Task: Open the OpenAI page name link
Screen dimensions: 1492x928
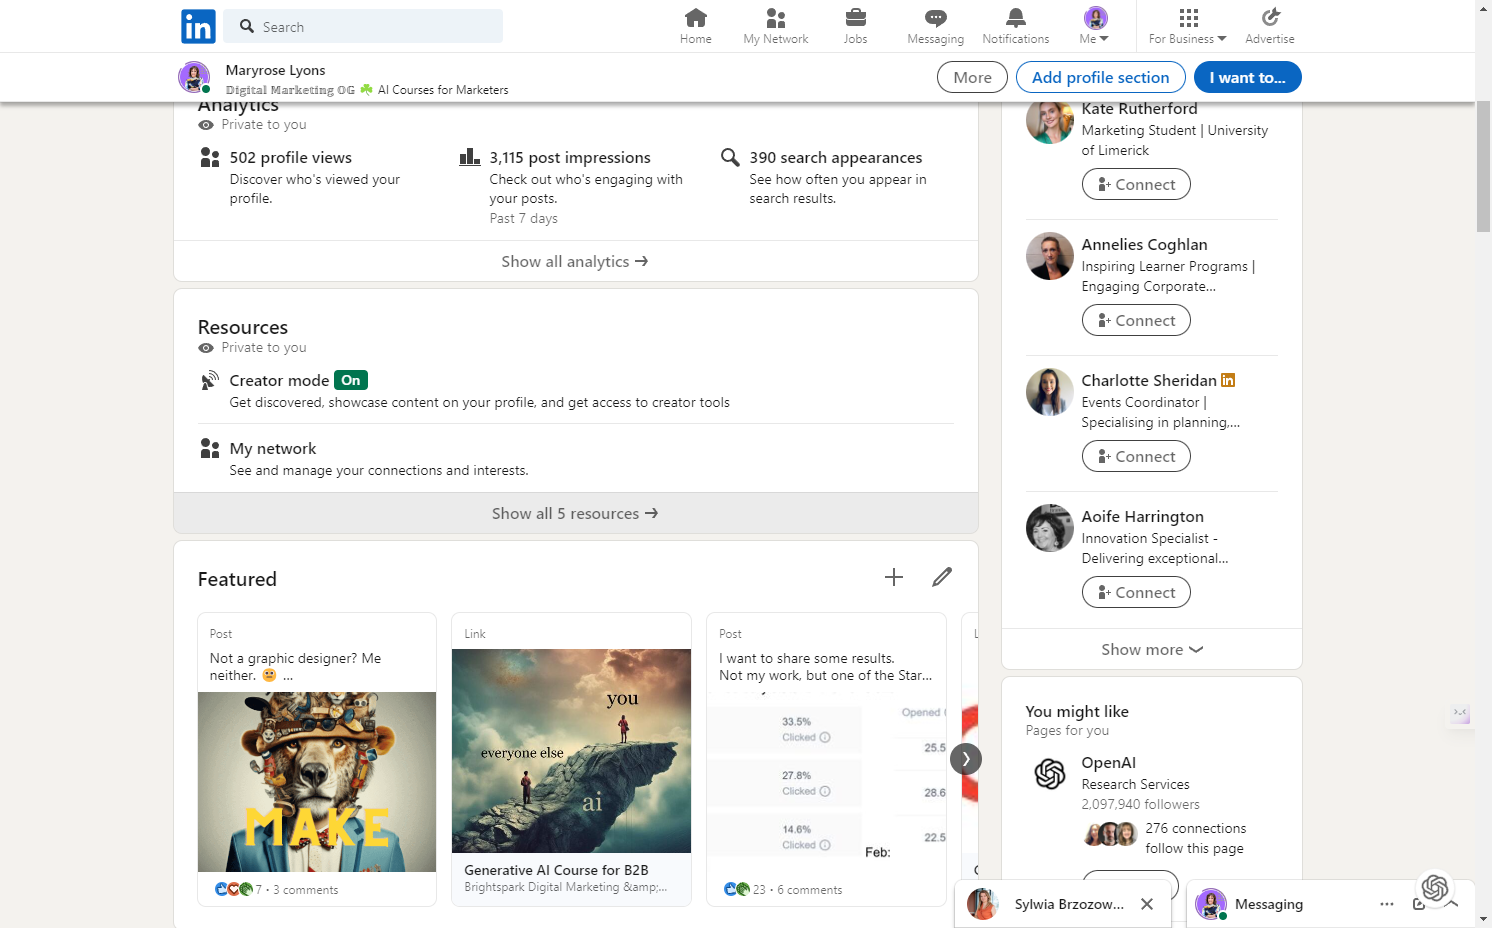Action: pos(1109,762)
